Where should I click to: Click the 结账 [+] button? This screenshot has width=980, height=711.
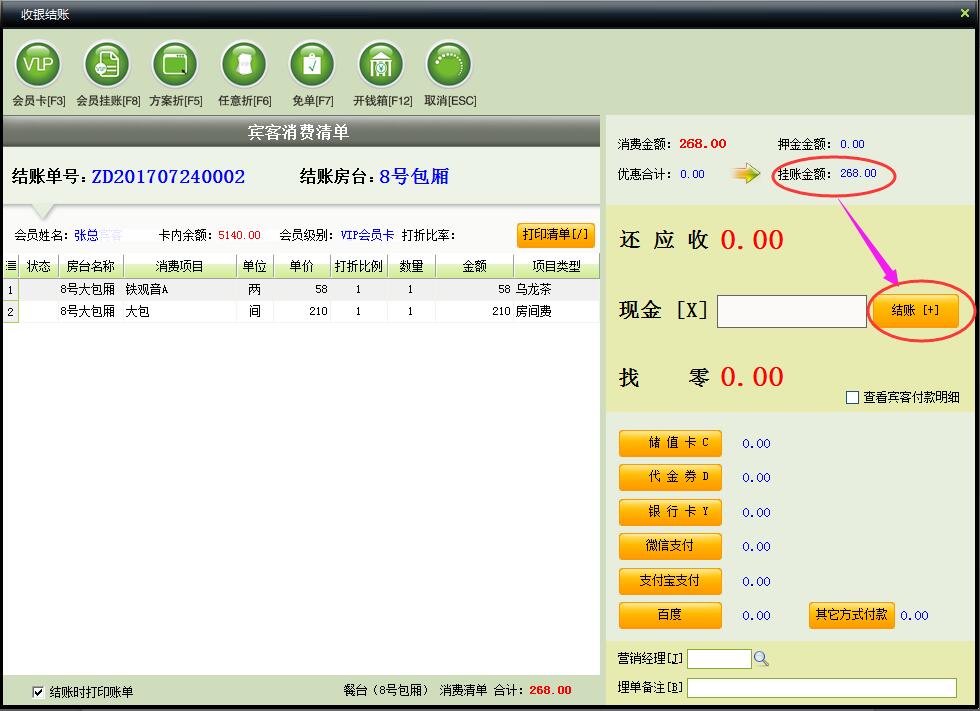click(915, 311)
